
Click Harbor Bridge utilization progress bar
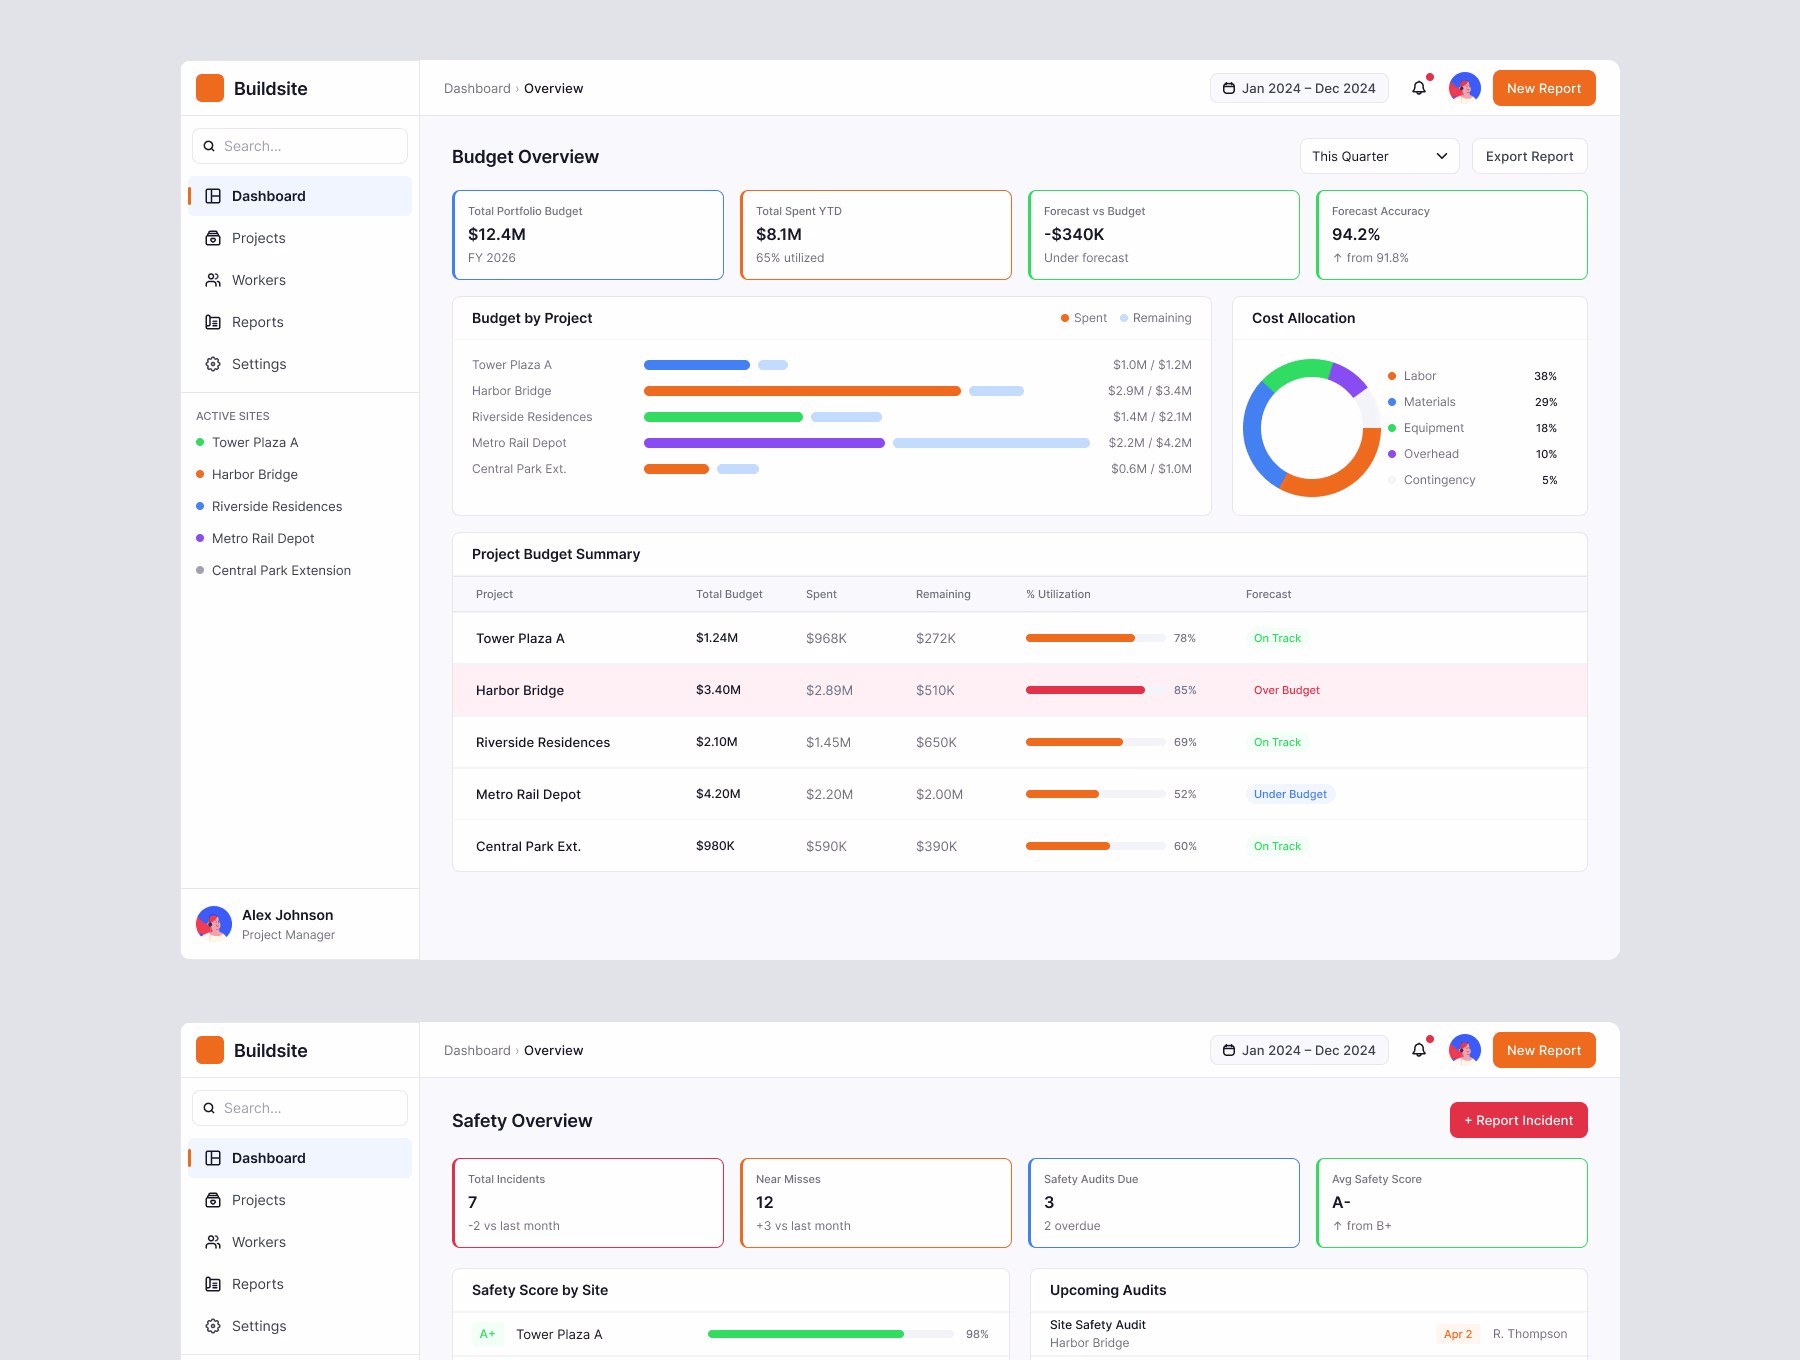tap(1095, 690)
